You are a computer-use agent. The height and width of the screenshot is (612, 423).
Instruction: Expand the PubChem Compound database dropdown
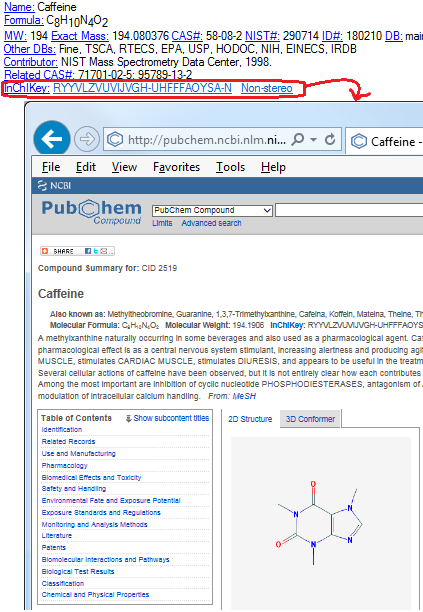[212, 210]
